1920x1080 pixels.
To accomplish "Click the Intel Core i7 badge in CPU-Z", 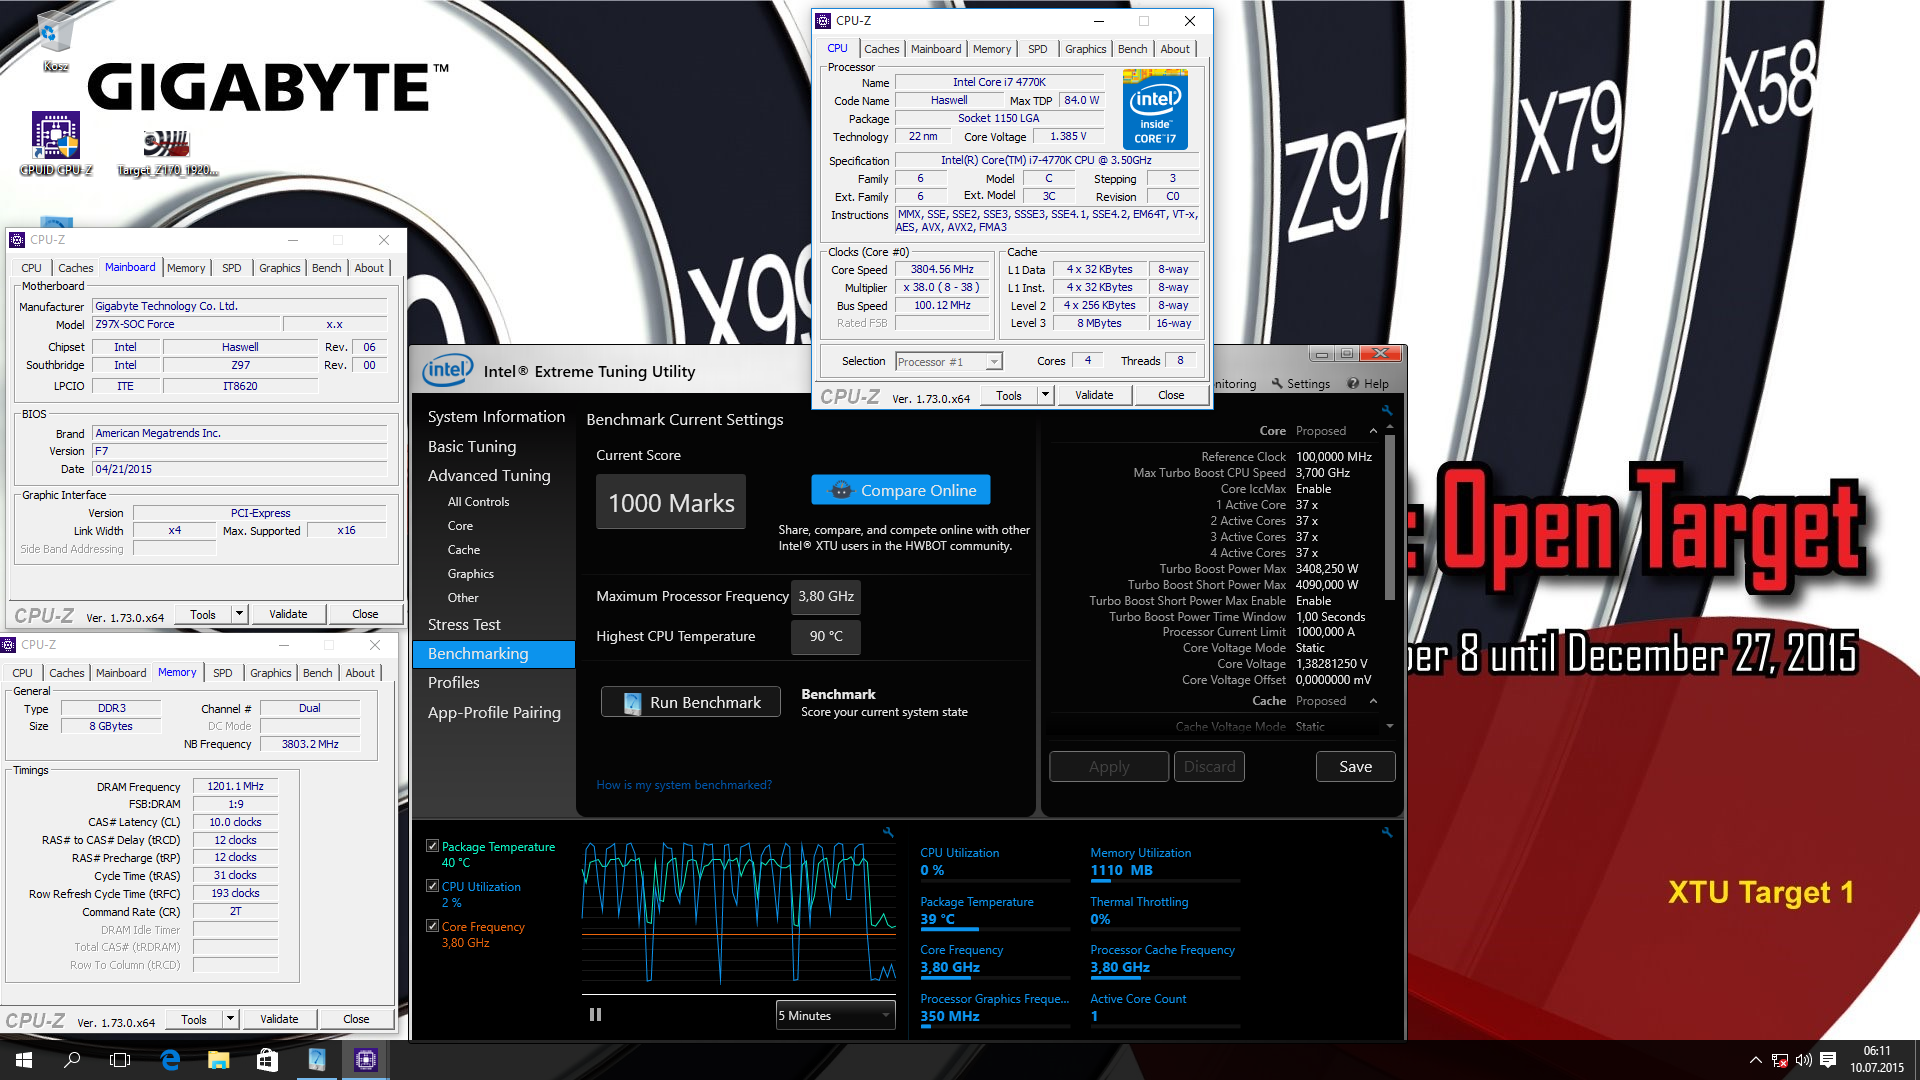I will click(x=1155, y=110).
